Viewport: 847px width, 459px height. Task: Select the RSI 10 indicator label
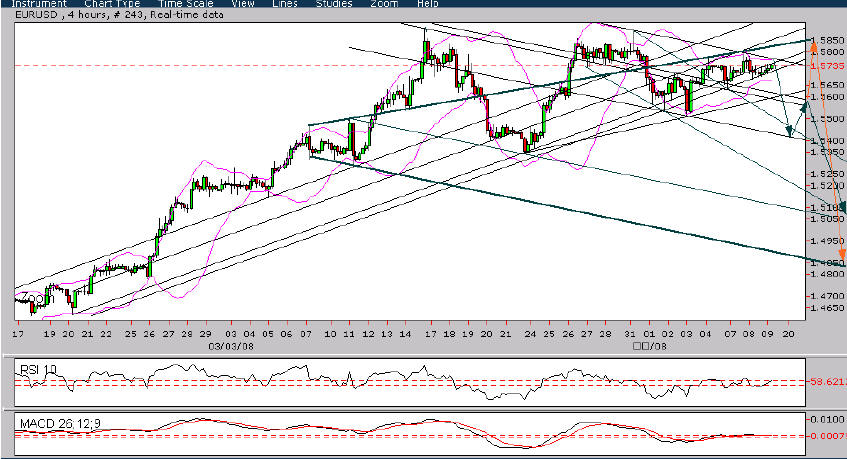click(x=38, y=369)
